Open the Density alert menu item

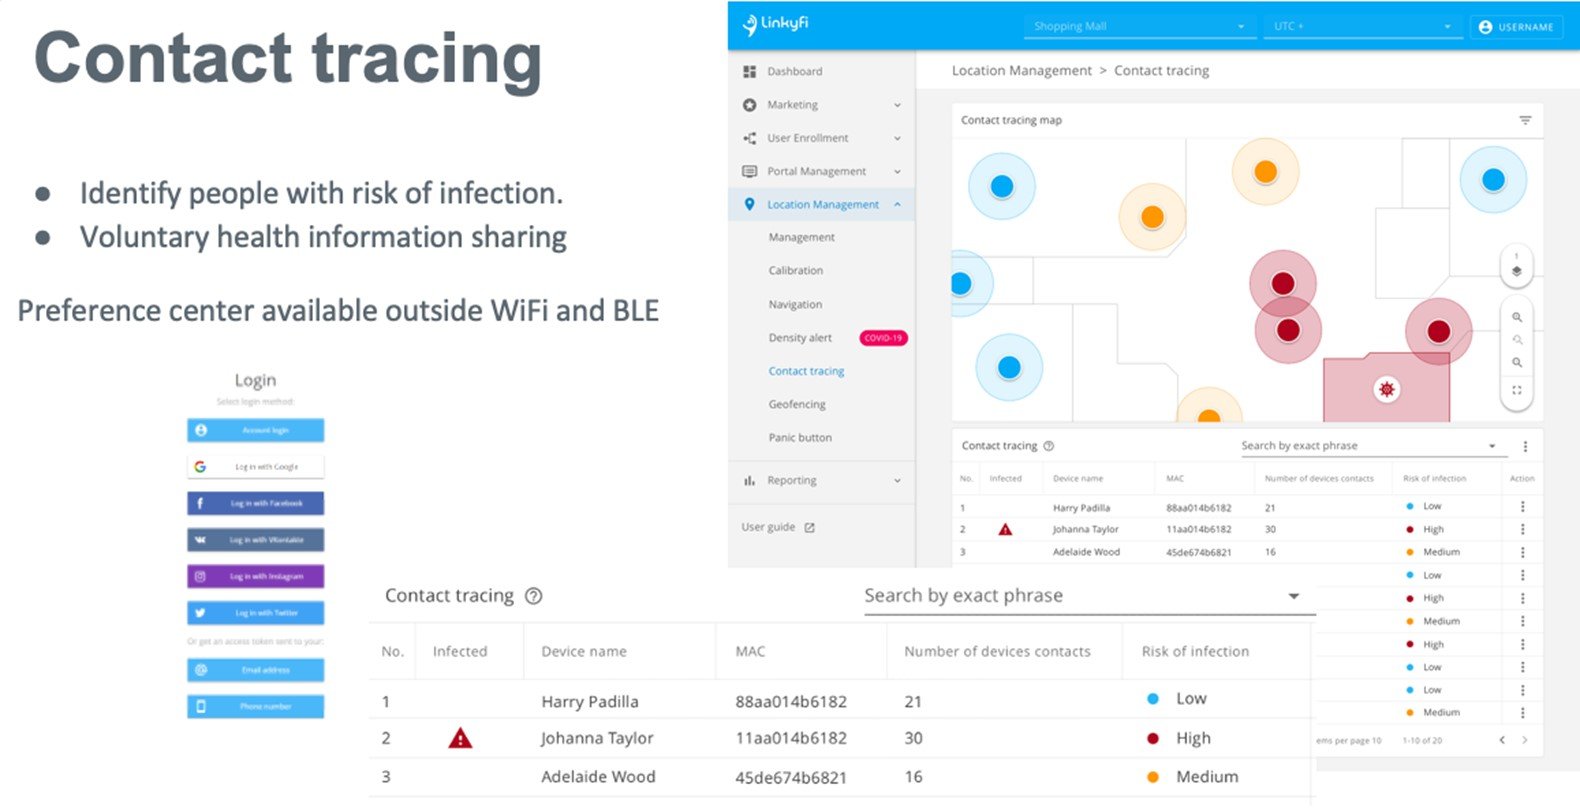[x=800, y=338]
